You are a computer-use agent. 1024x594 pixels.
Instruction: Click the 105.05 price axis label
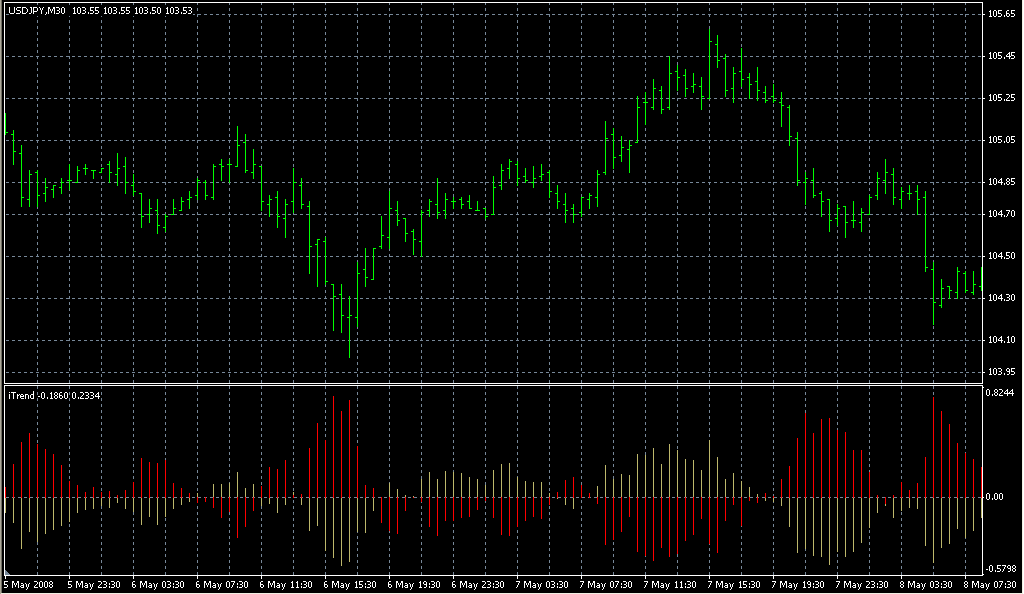[1002, 140]
